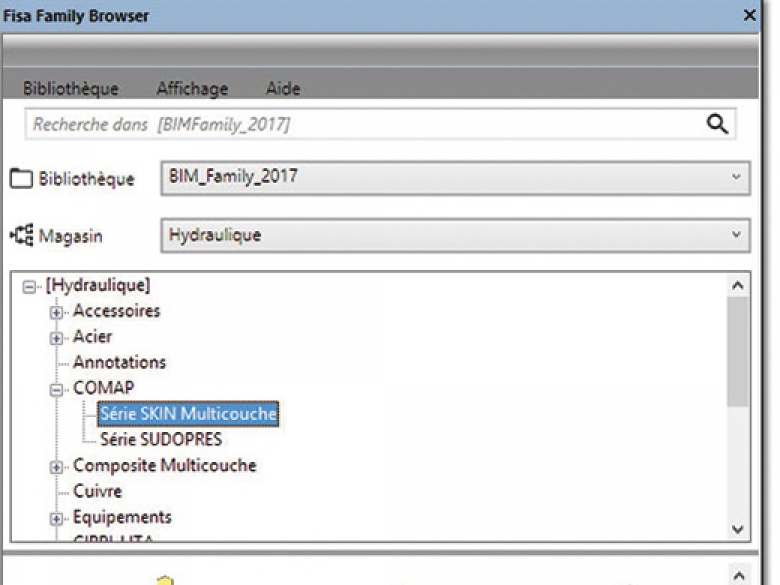Collapse the COMAP node

(56, 390)
